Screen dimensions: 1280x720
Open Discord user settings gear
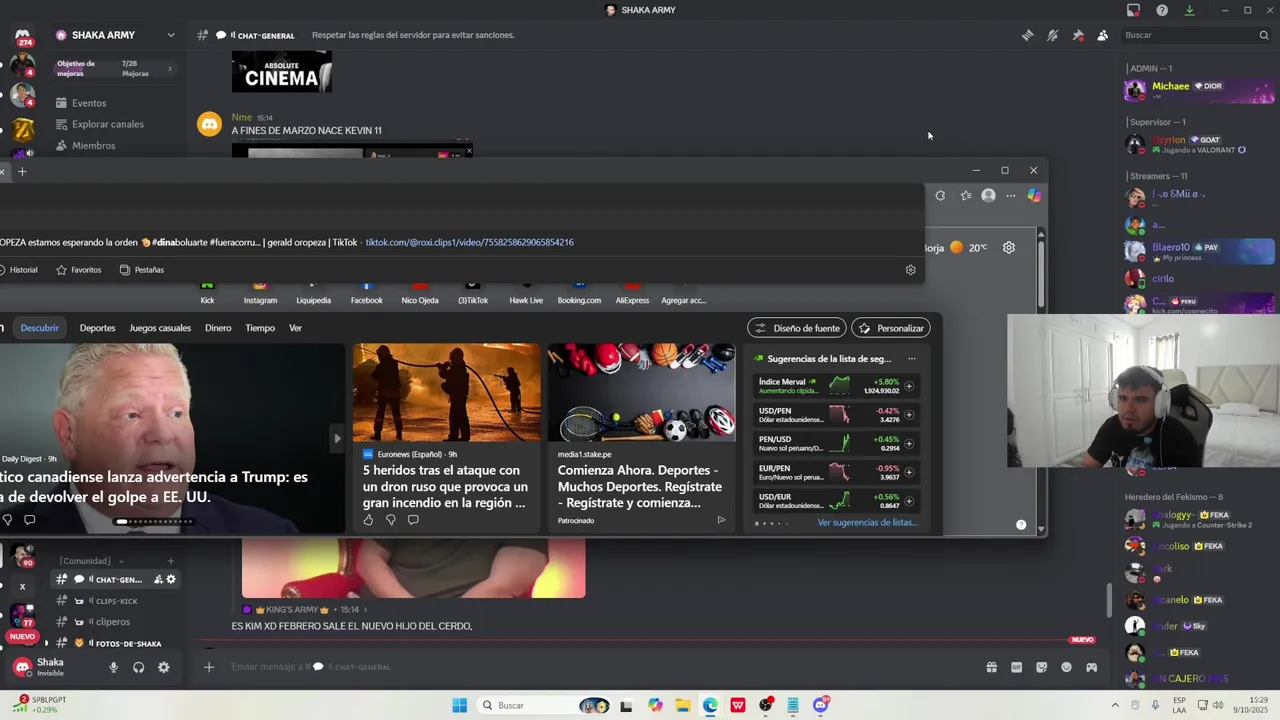pos(164,667)
